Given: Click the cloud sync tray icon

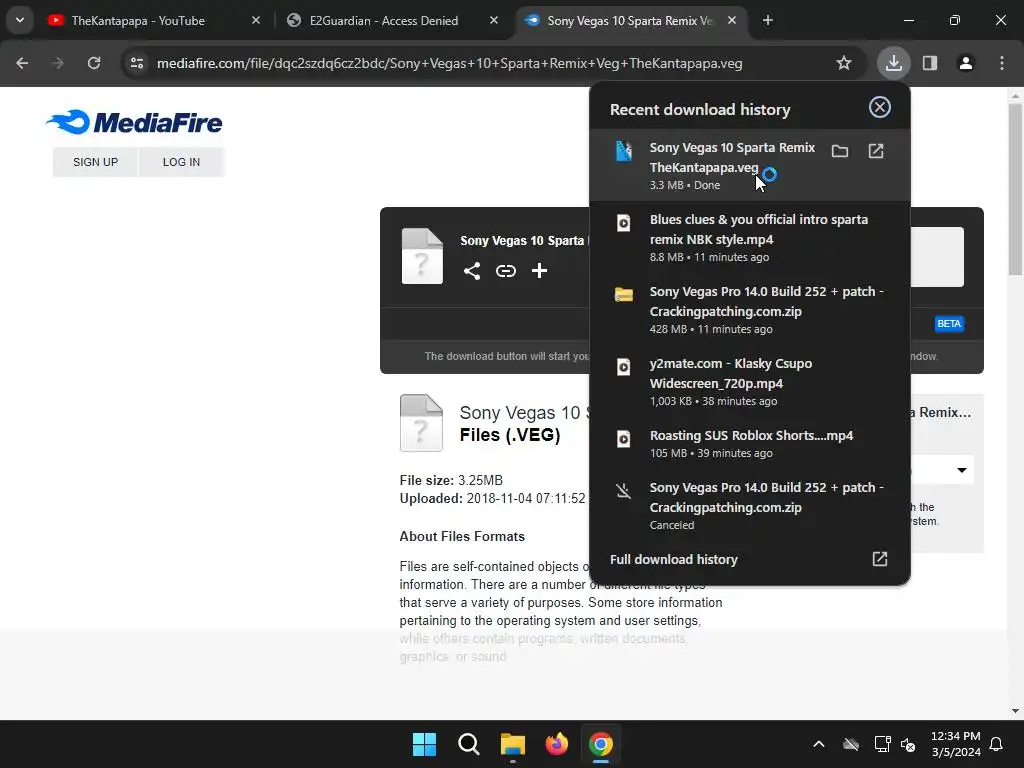Looking at the screenshot, I should point(850,744).
